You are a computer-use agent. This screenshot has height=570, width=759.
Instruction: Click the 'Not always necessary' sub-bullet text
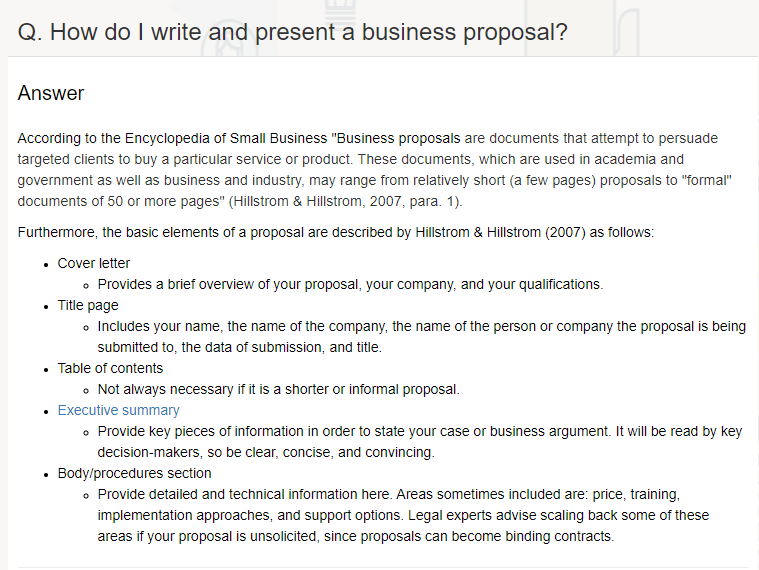[279, 390]
